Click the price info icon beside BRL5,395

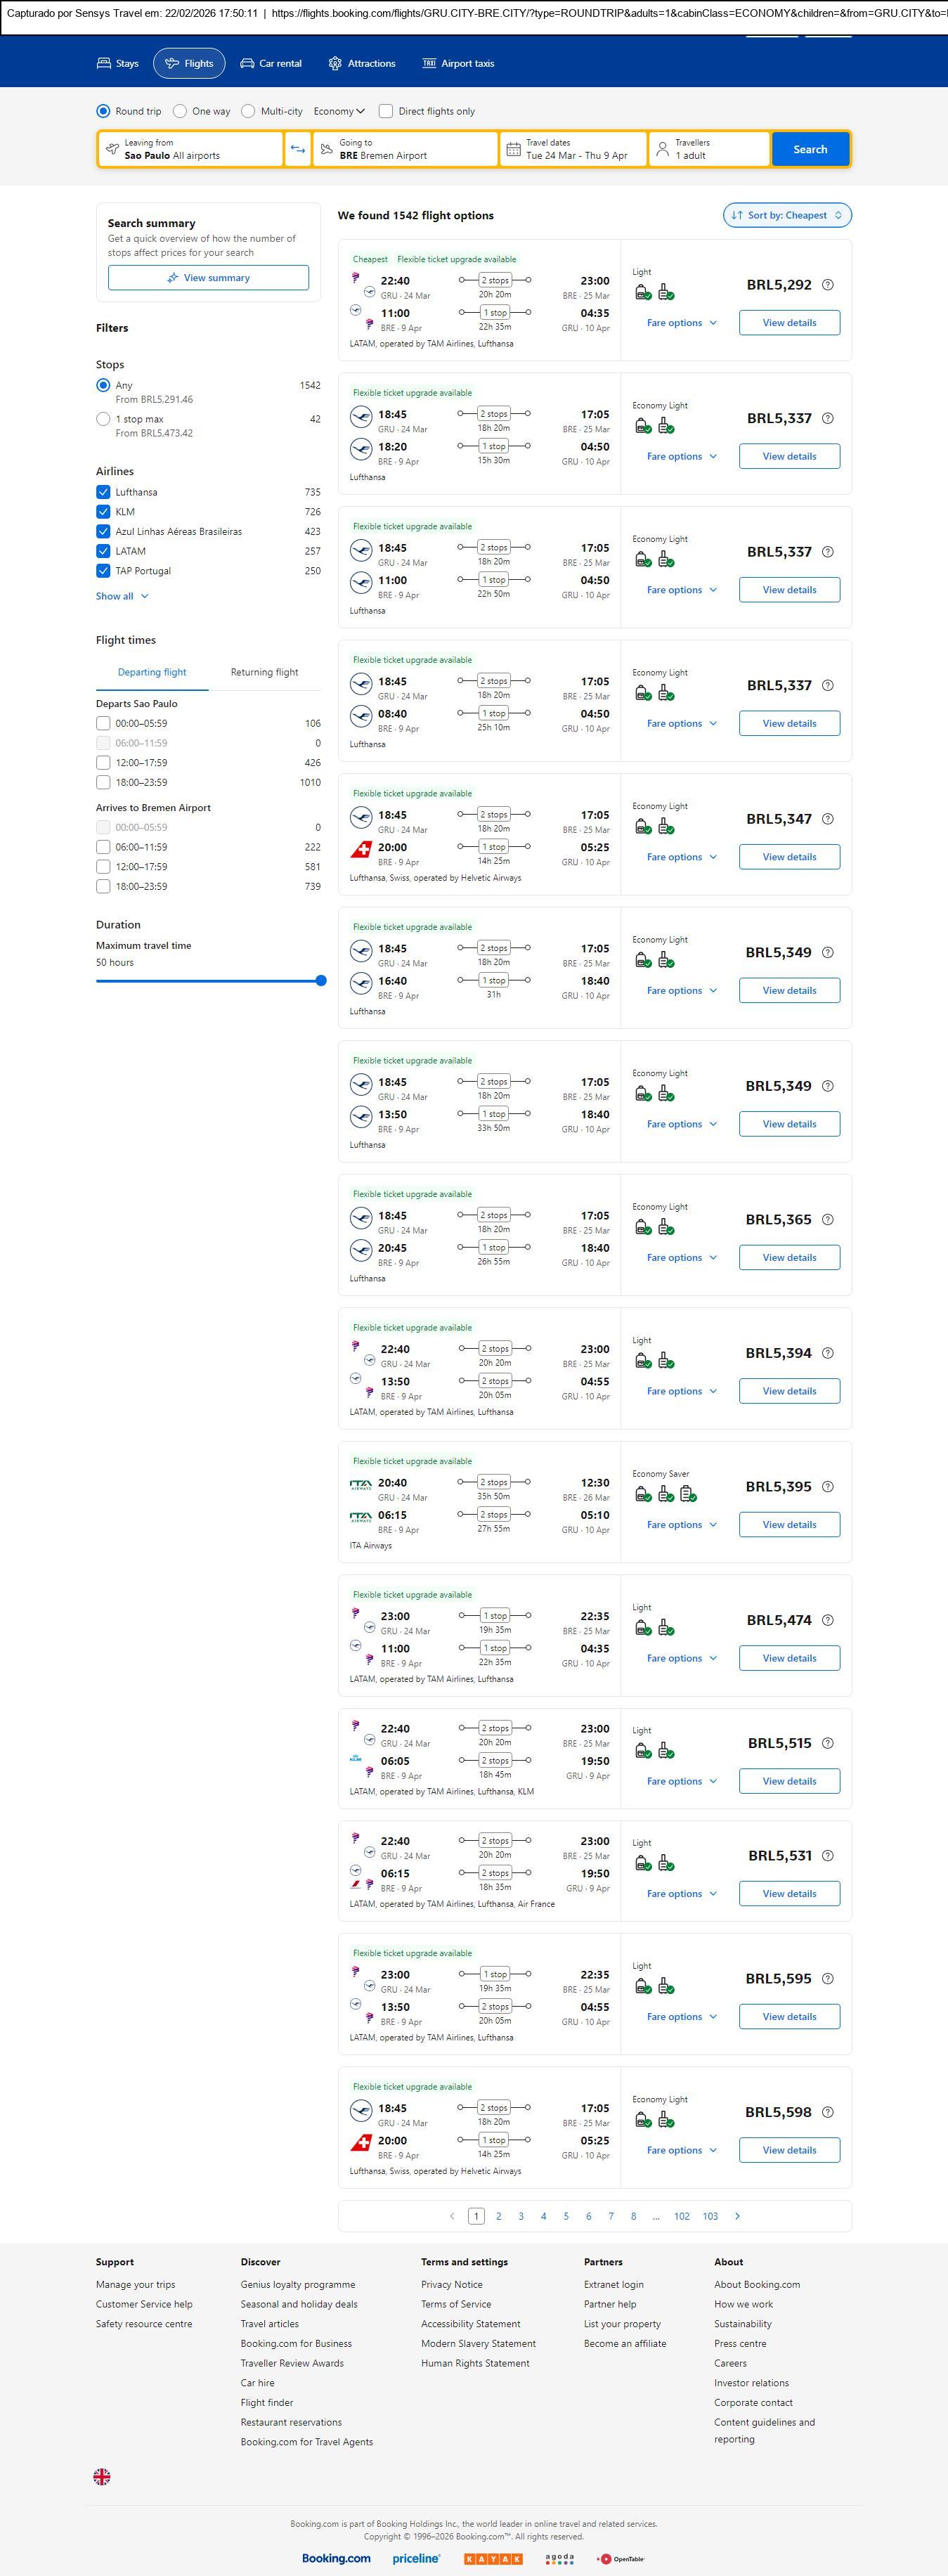[x=827, y=1487]
